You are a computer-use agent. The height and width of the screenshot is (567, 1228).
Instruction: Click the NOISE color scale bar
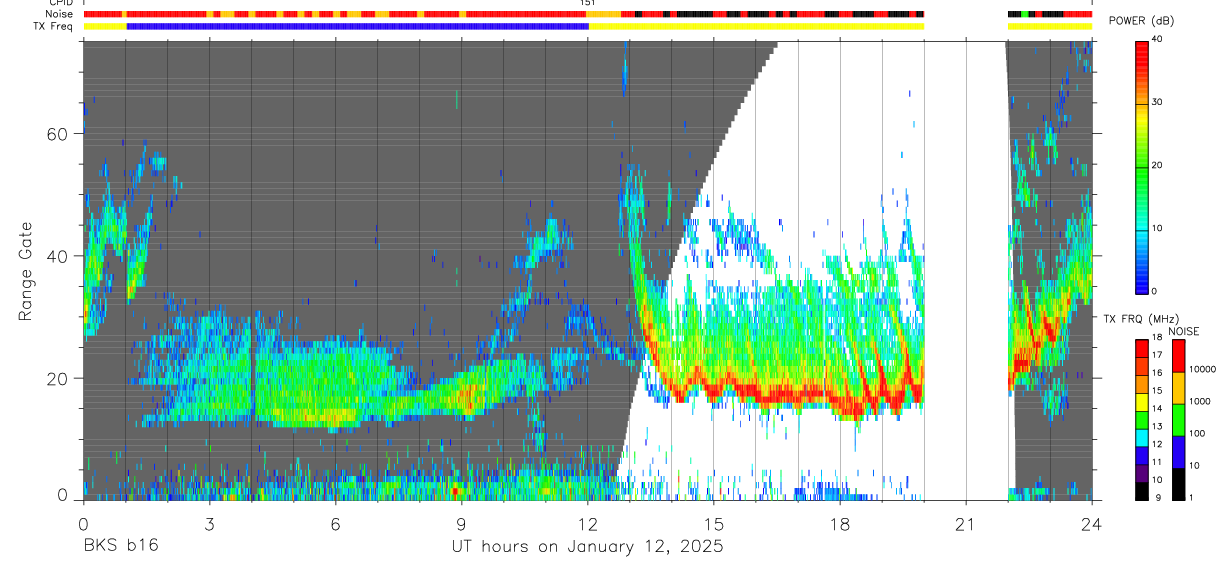[x=1177, y=420]
